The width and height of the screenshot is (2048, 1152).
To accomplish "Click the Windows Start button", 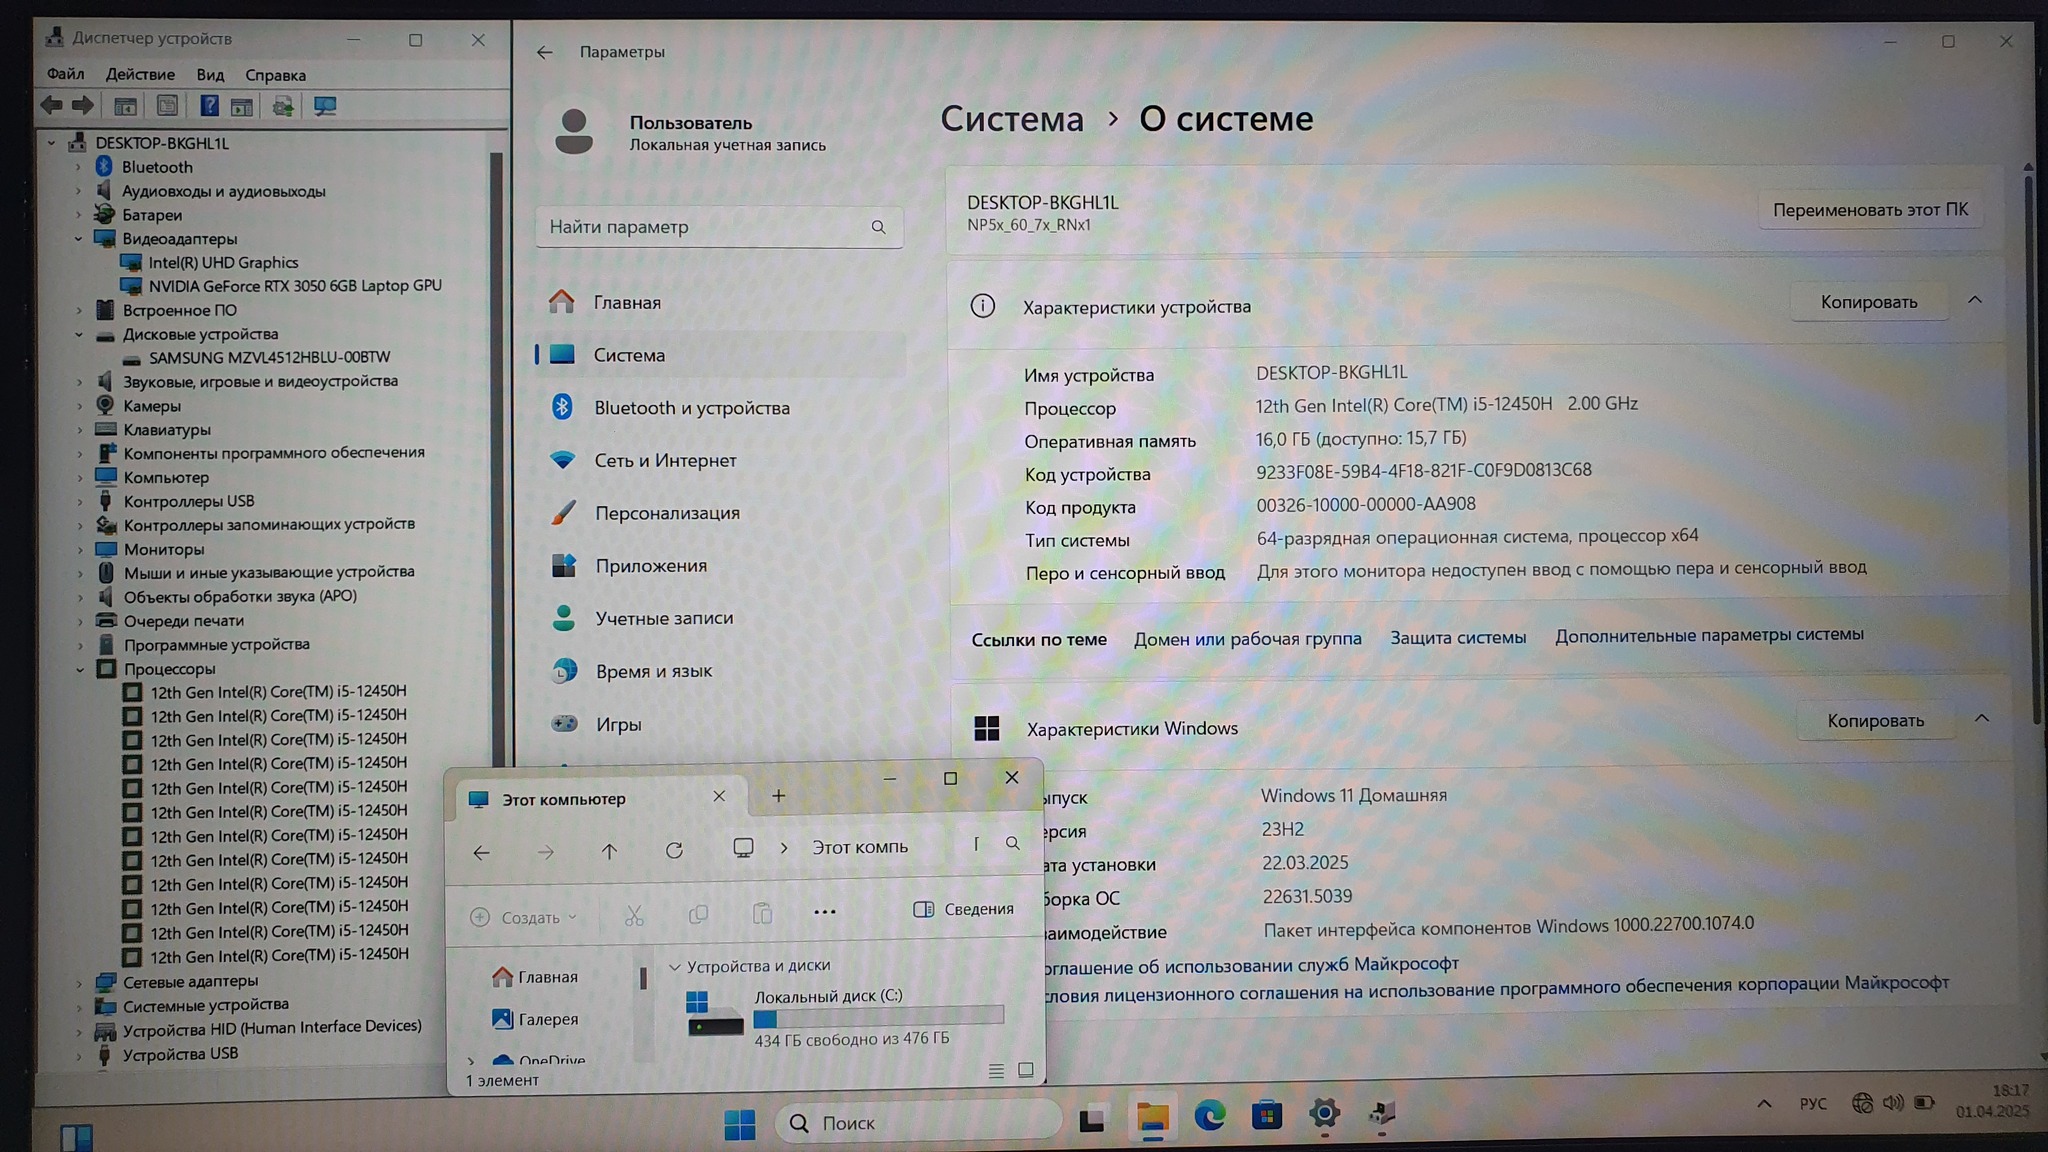I will [x=739, y=1124].
